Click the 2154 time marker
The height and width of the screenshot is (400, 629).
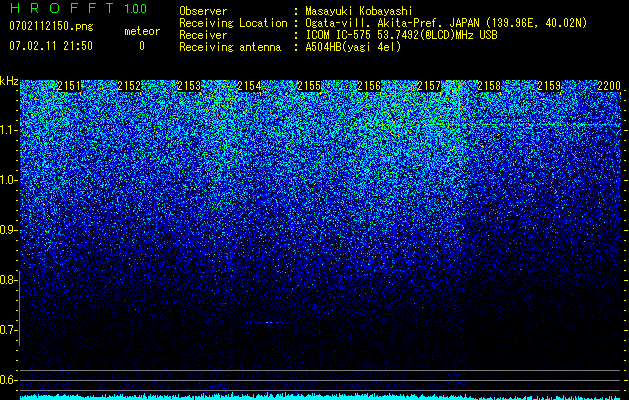[x=249, y=86]
